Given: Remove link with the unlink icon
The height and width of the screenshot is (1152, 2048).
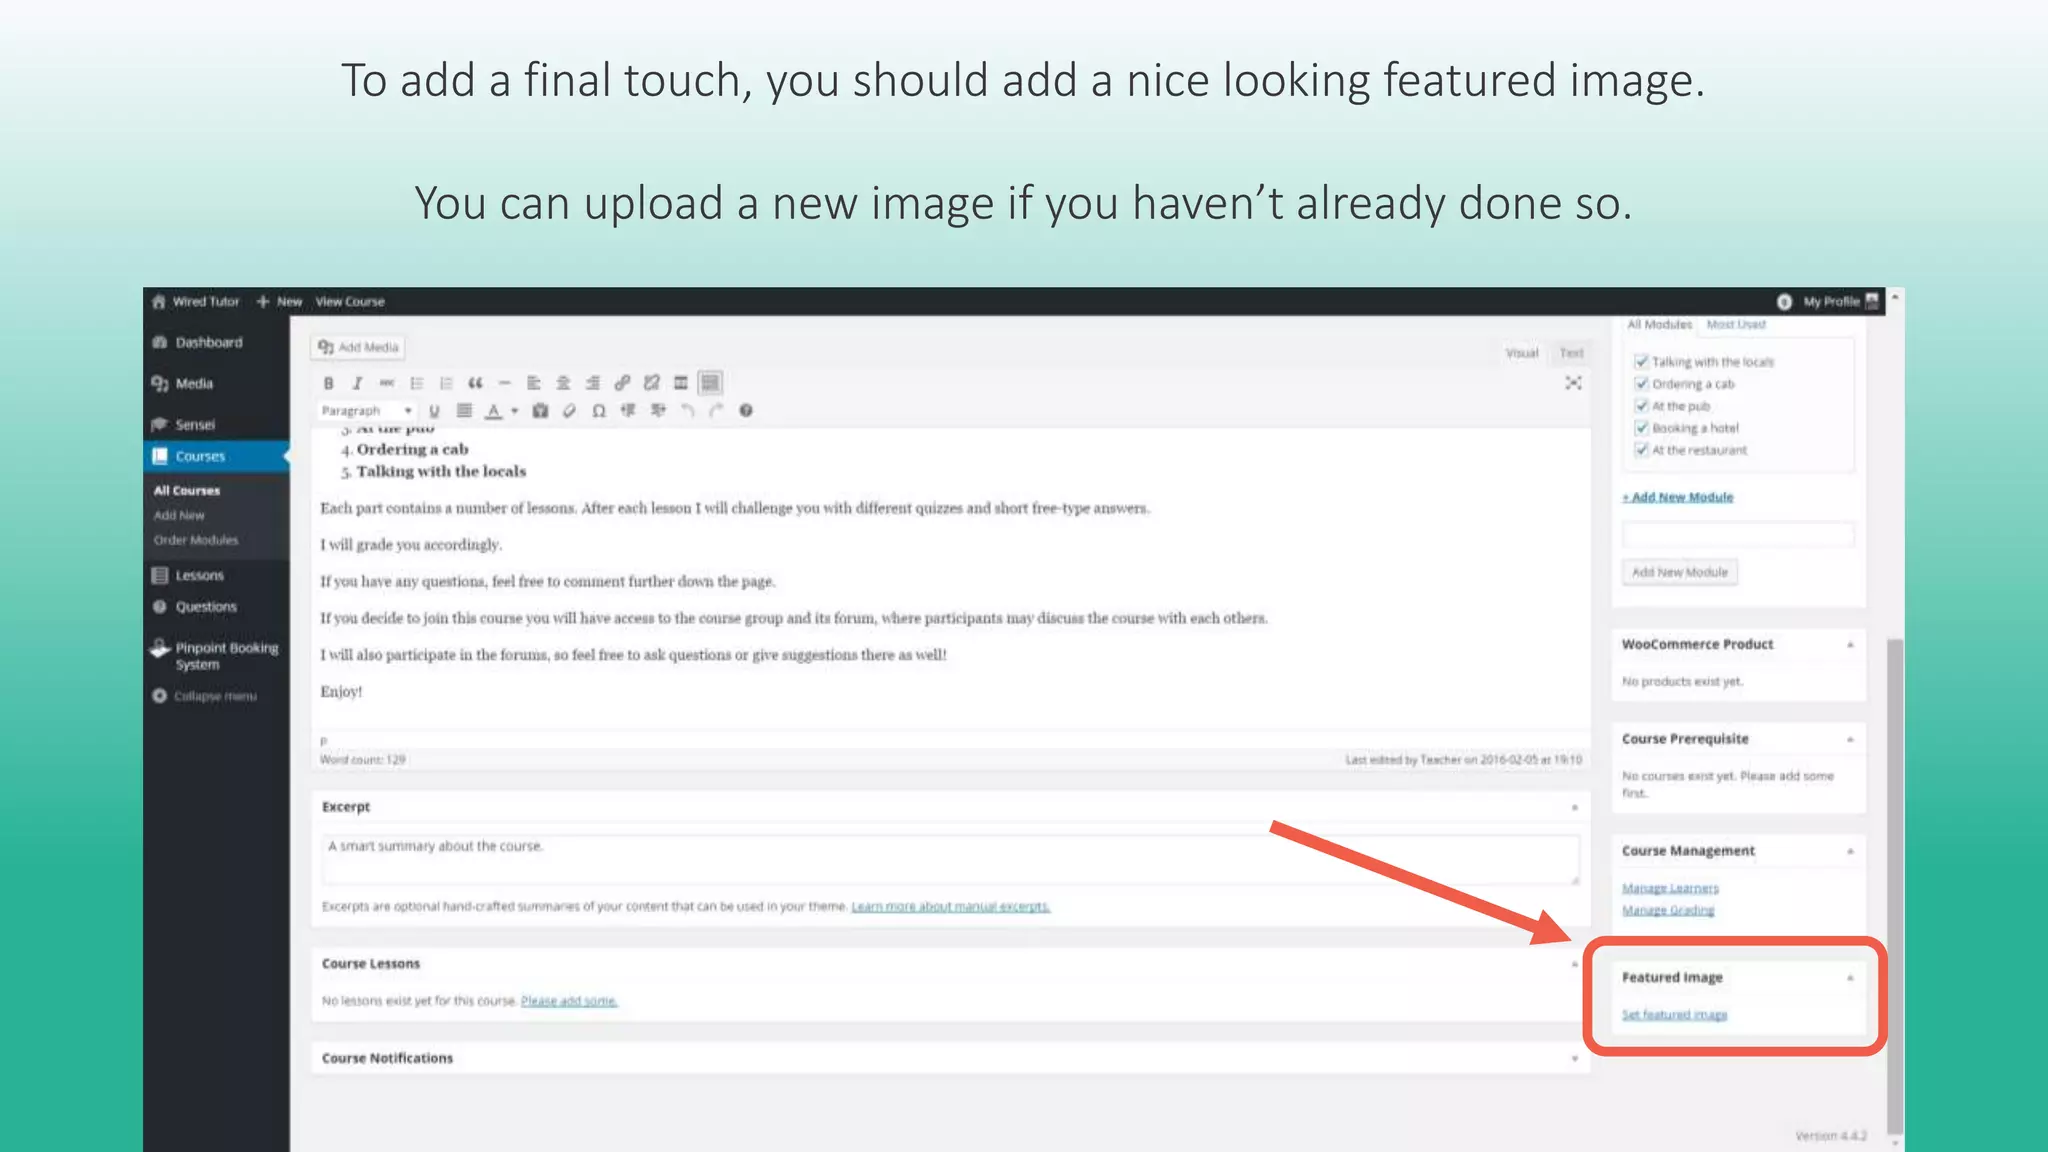Looking at the screenshot, I should (x=652, y=383).
